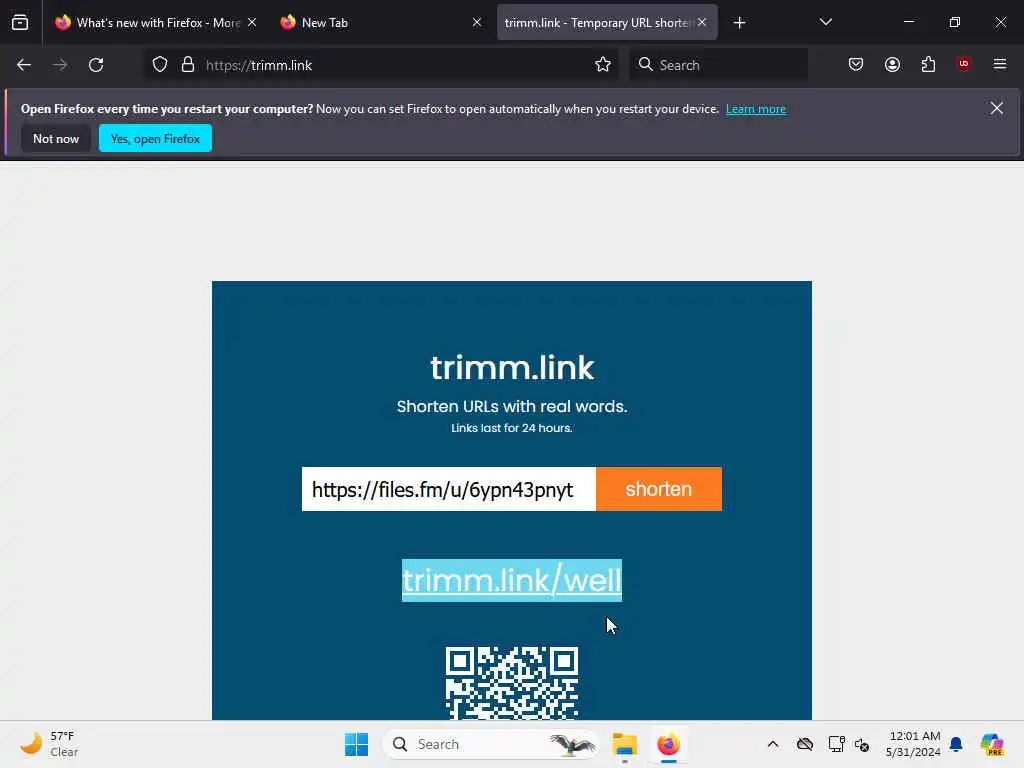Click the trimm.link page heading

[512, 368]
